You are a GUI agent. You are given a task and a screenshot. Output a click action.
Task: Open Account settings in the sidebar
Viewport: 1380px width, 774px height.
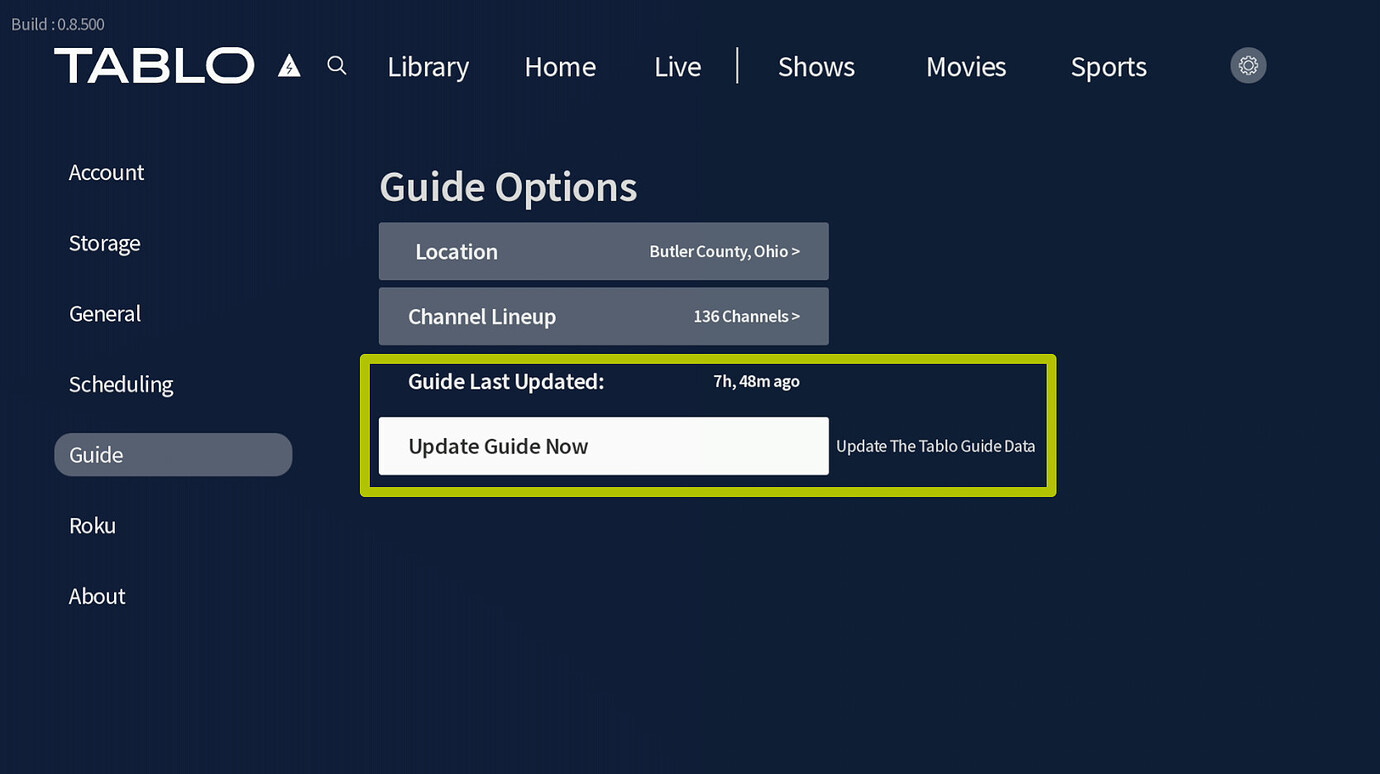(x=106, y=172)
